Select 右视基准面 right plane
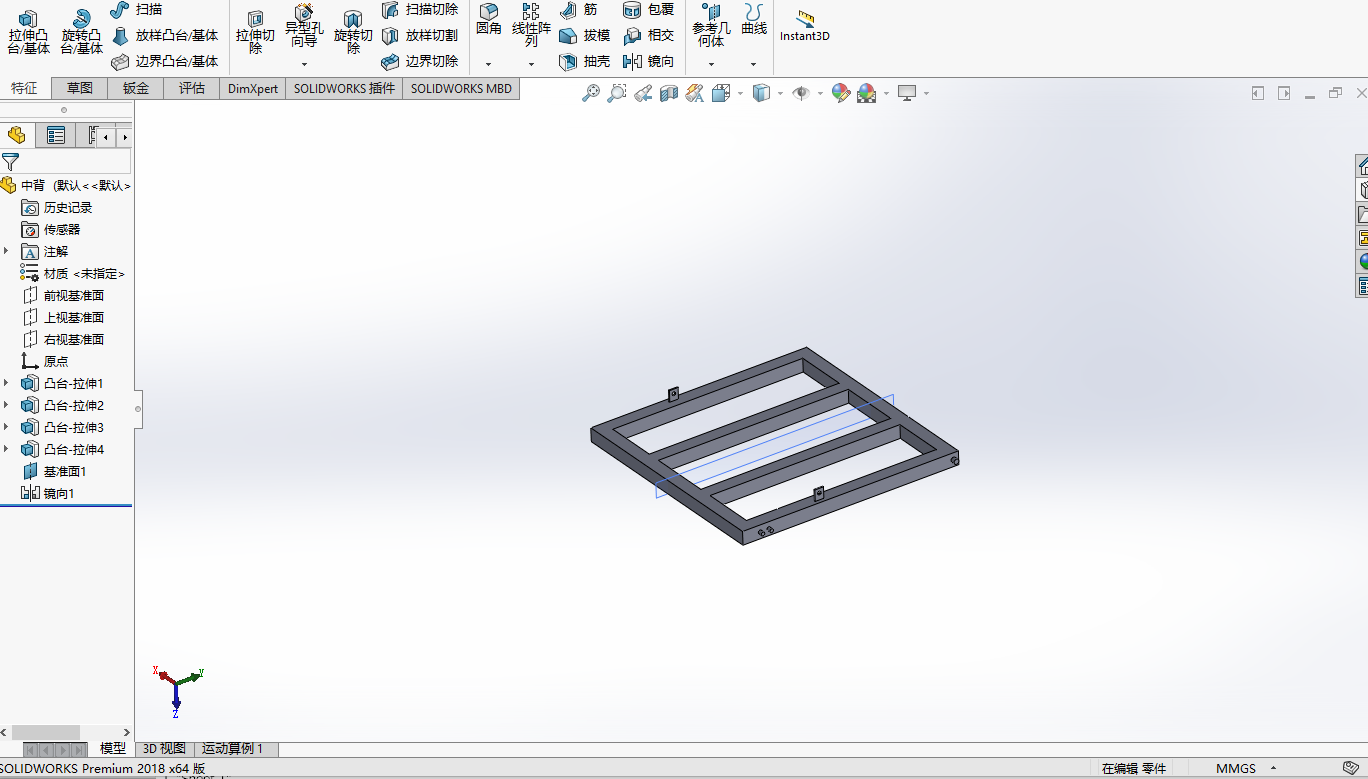1368x779 pixels. click(x=63, y=339)
